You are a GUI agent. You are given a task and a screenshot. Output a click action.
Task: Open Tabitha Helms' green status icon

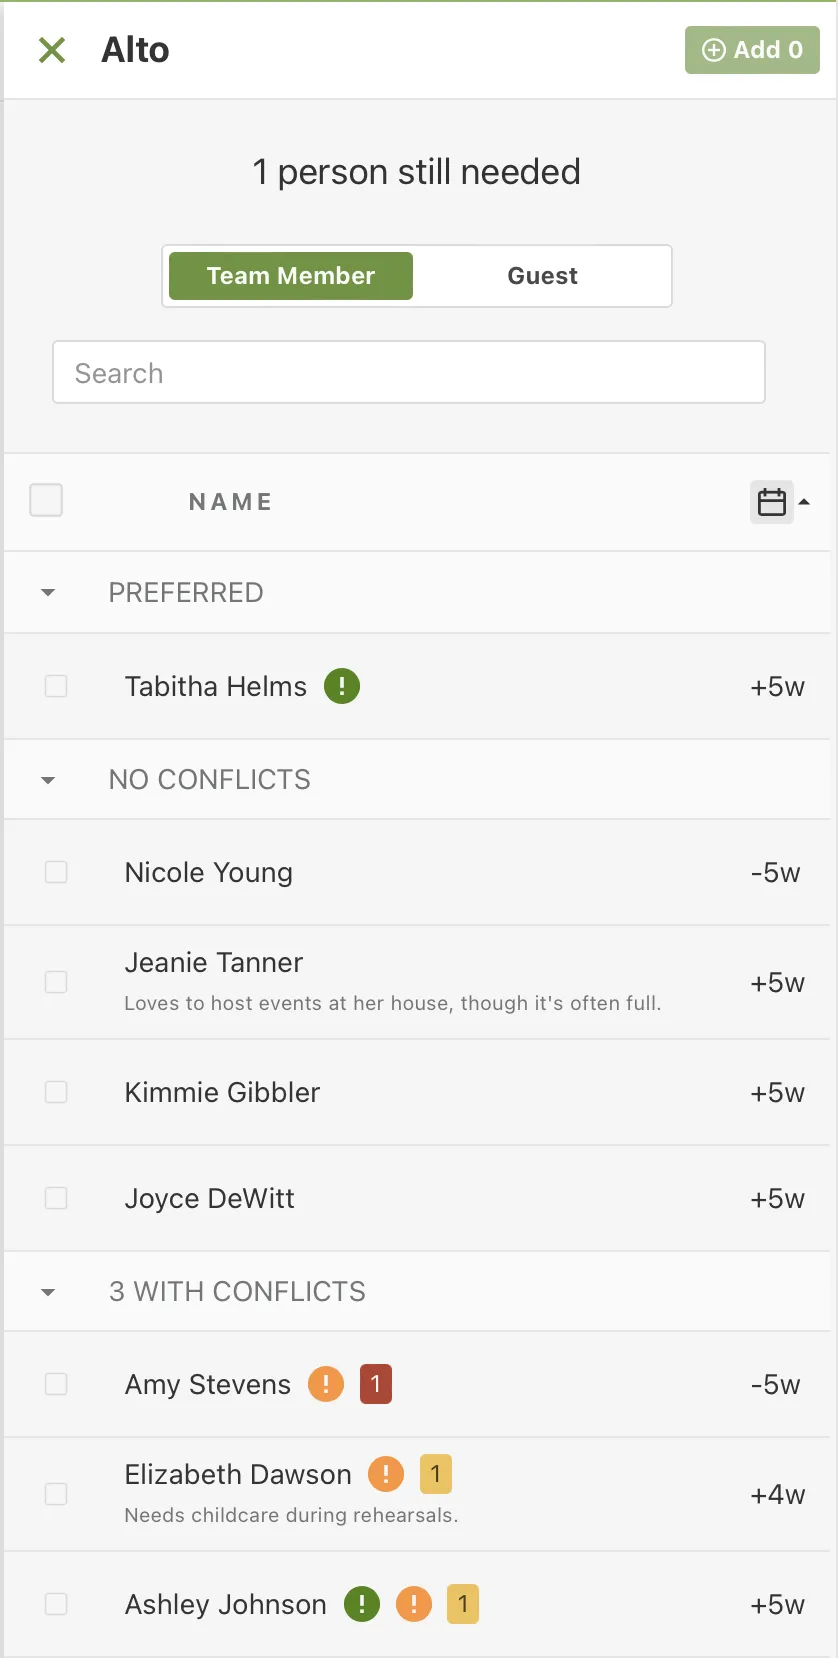click(x=342, y=686)
